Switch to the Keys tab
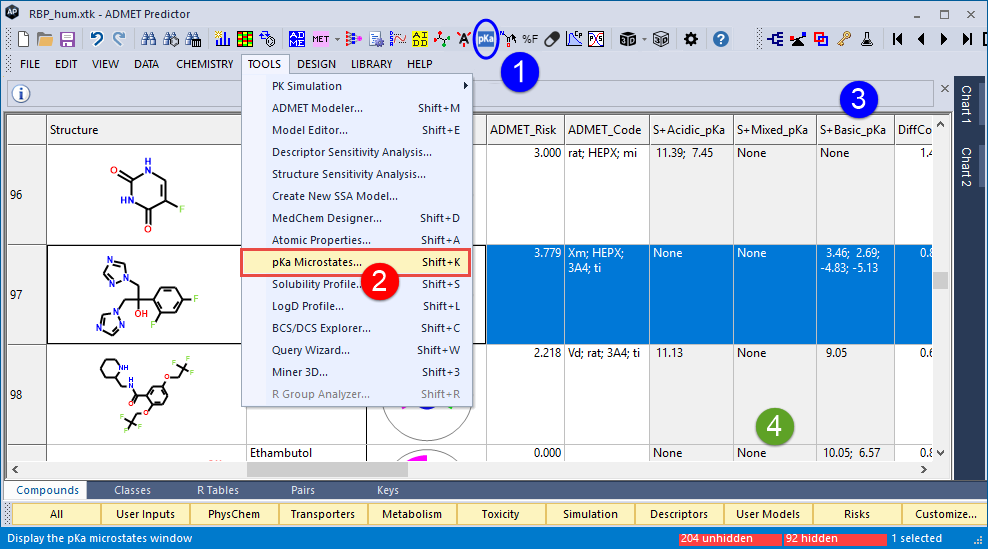This screenshot has width=988, height=549. (x=388, y=490)
